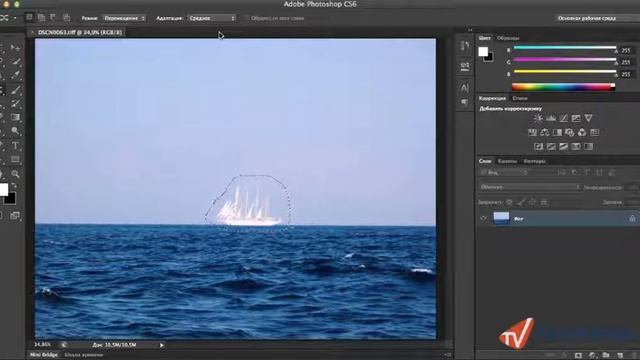Open the Режим (Перемещение) dropdown
The height and width of the screenshot is (360, 640).
click(124, 18)
